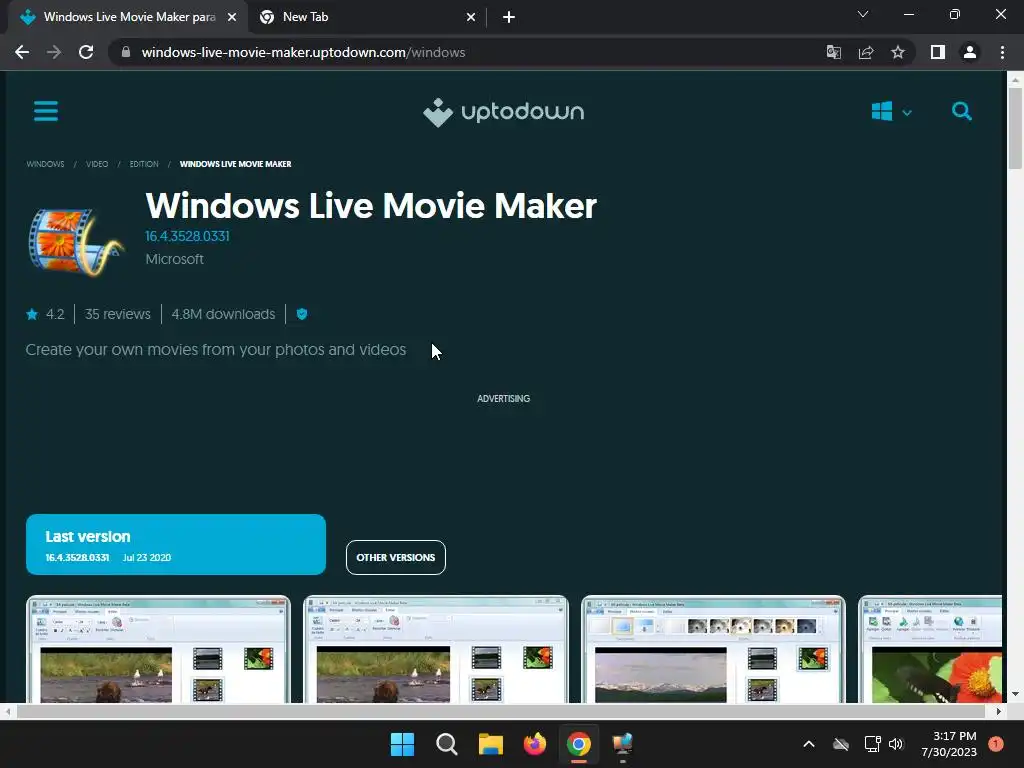Click the volume speaker tray icon
The height and width of the screenshot is (768, 1024).
point(896,744)
